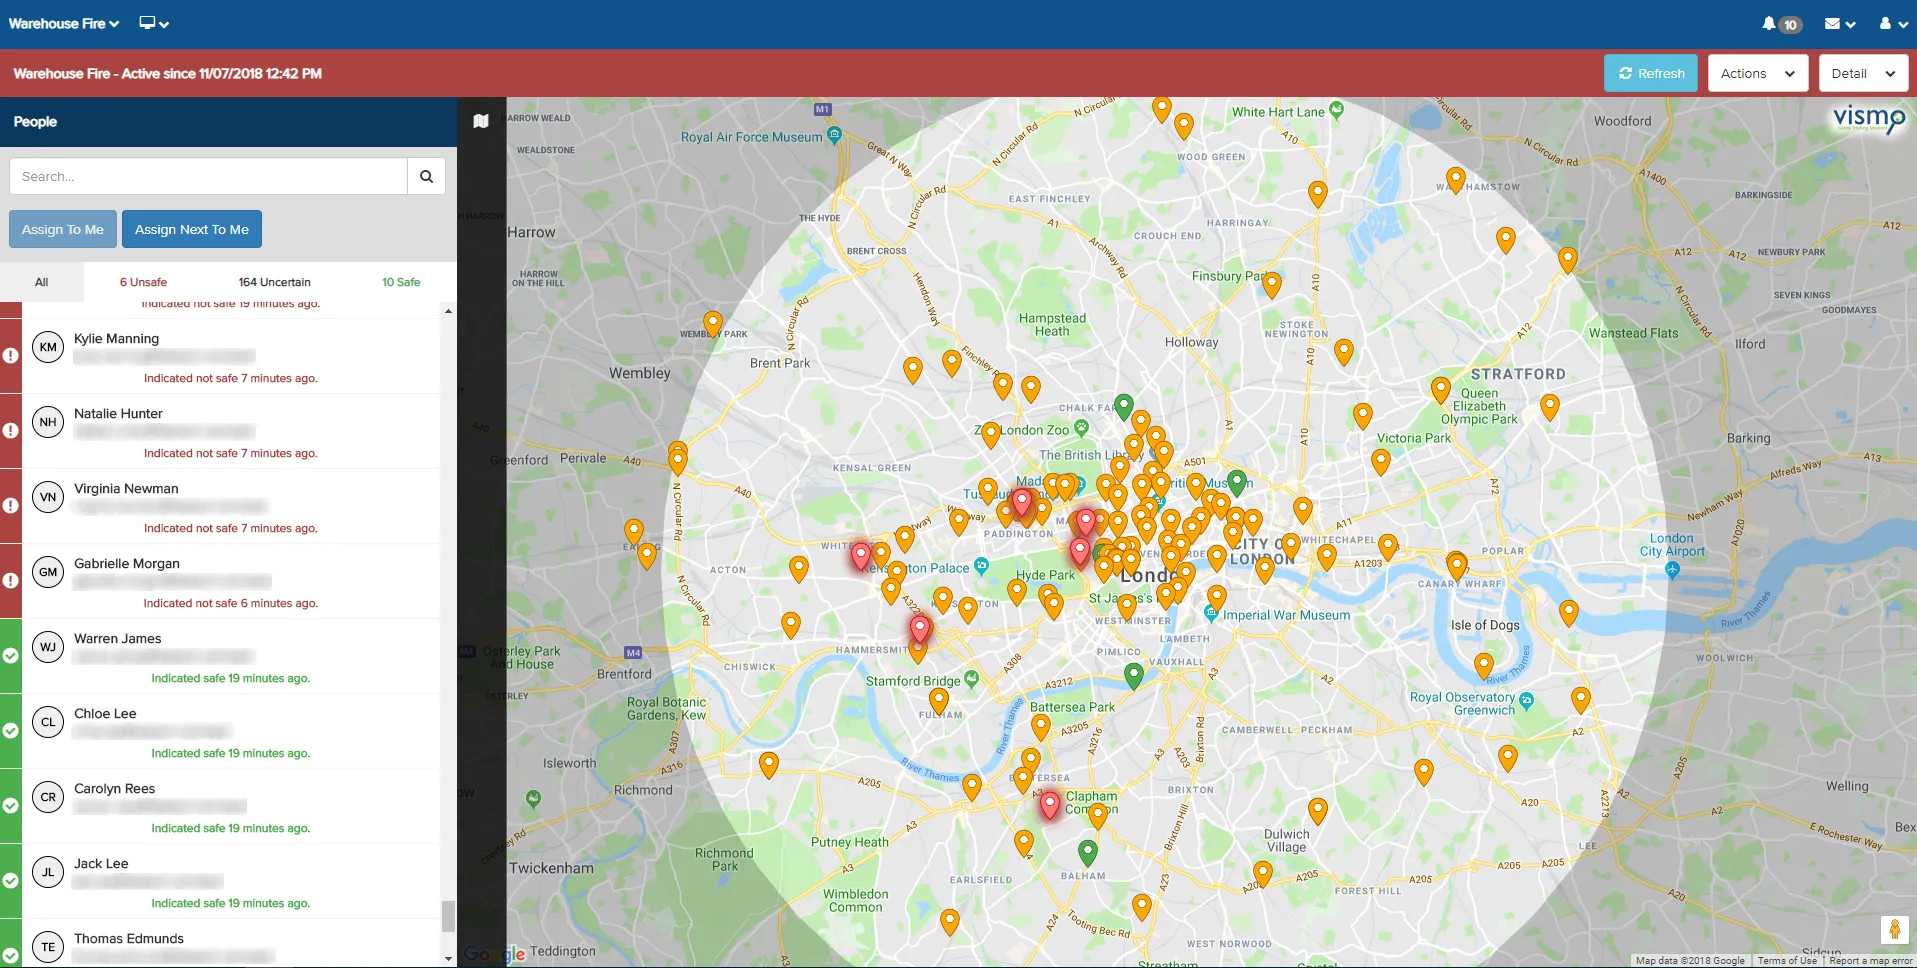View the 10 Safe tab
1917x968 pixels.
point(399,282)
